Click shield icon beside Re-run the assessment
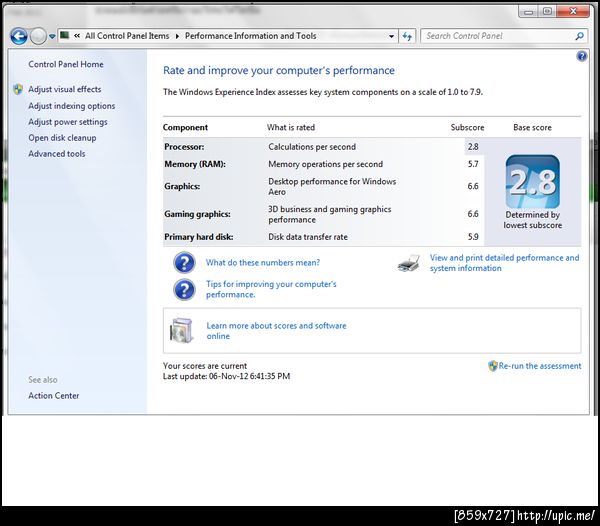The width and height of the screenshot is (600, 526). [492, 366]
